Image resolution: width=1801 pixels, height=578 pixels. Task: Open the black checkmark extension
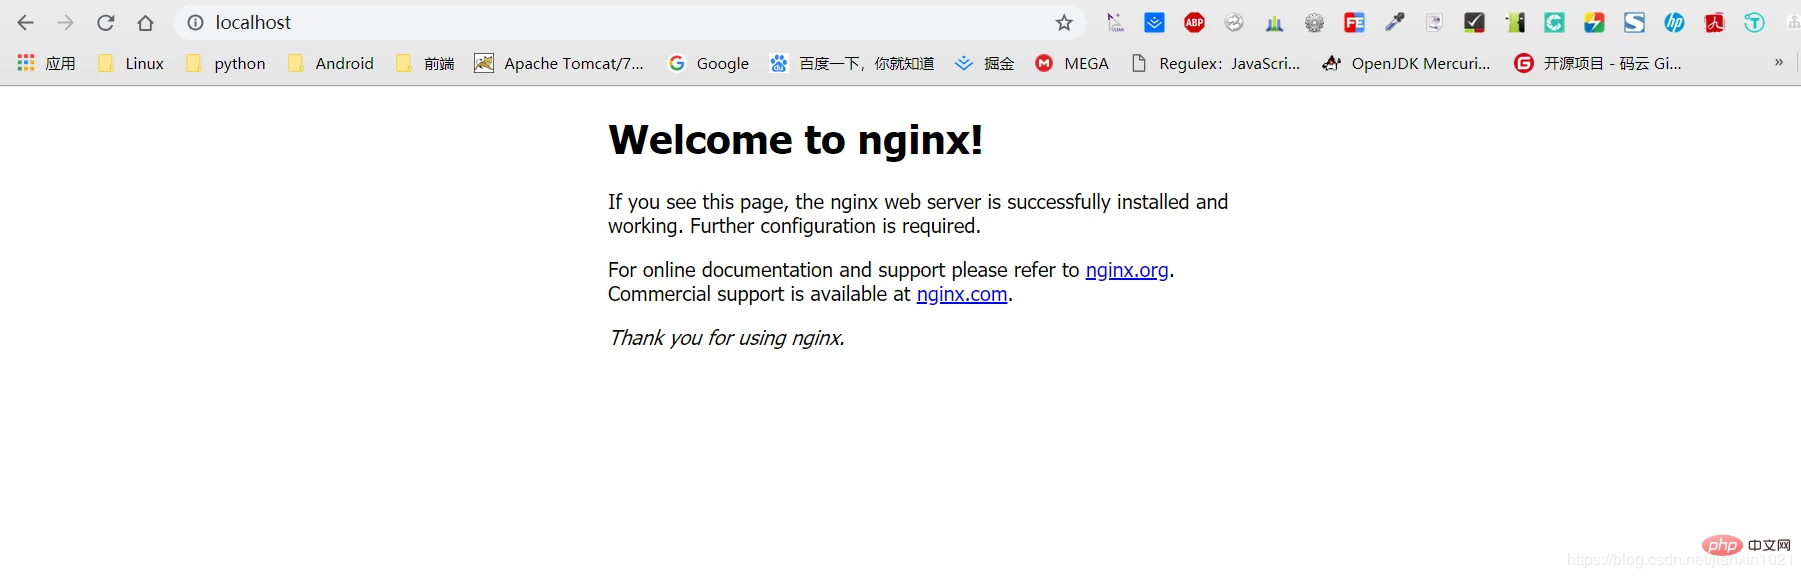[1475, 23]
